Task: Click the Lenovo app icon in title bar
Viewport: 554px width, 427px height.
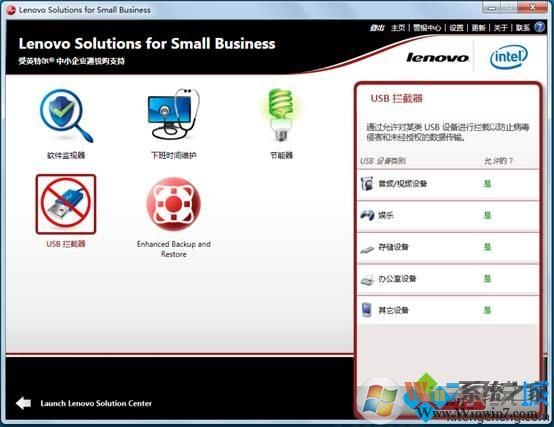Action: click(11, 10)
